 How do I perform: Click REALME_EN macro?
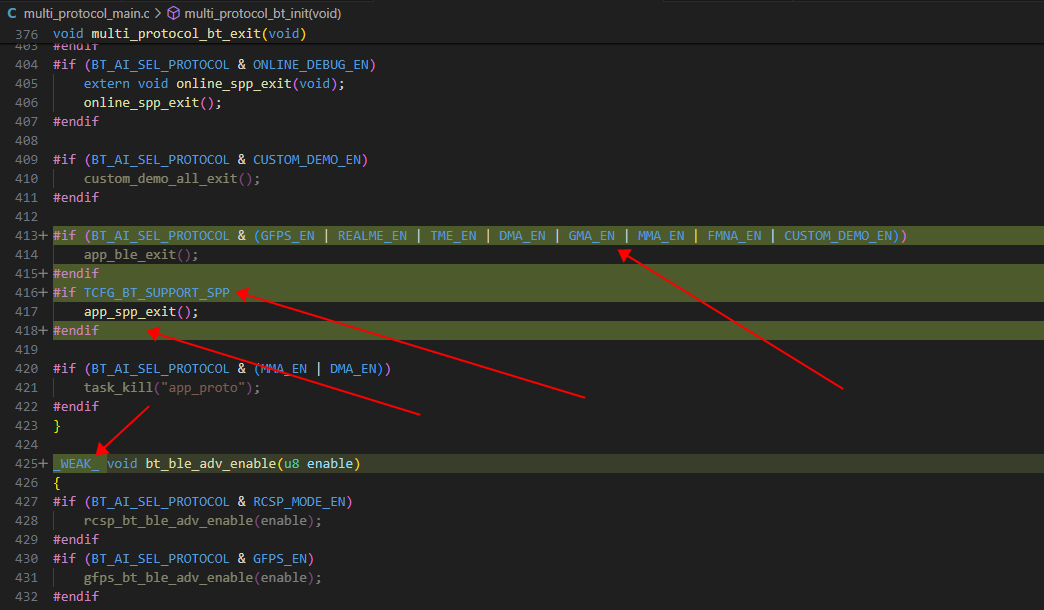[x=372, y=236]
